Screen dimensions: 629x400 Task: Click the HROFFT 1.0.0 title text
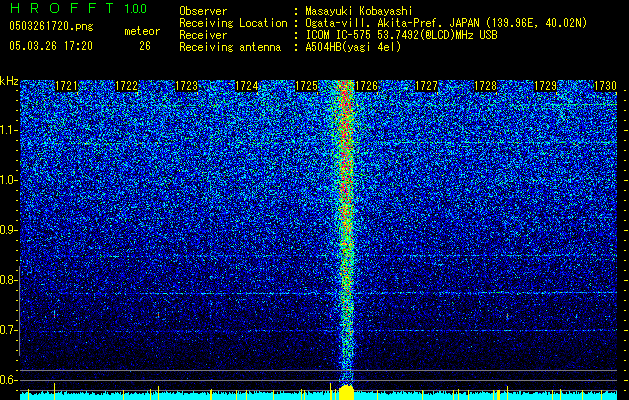pyautogui.click(x=78, y=8)
